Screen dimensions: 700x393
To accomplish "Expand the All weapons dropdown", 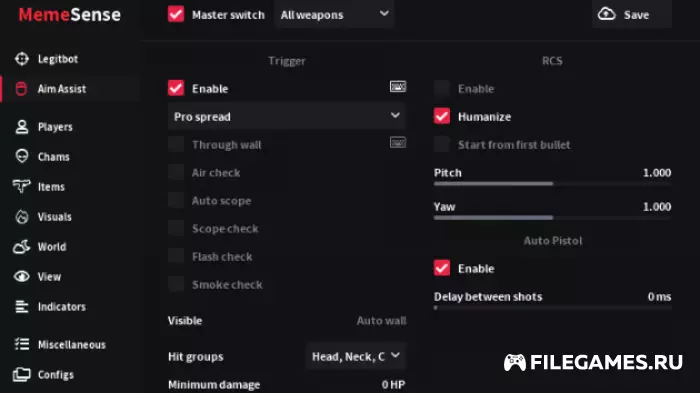I will 334,15.
